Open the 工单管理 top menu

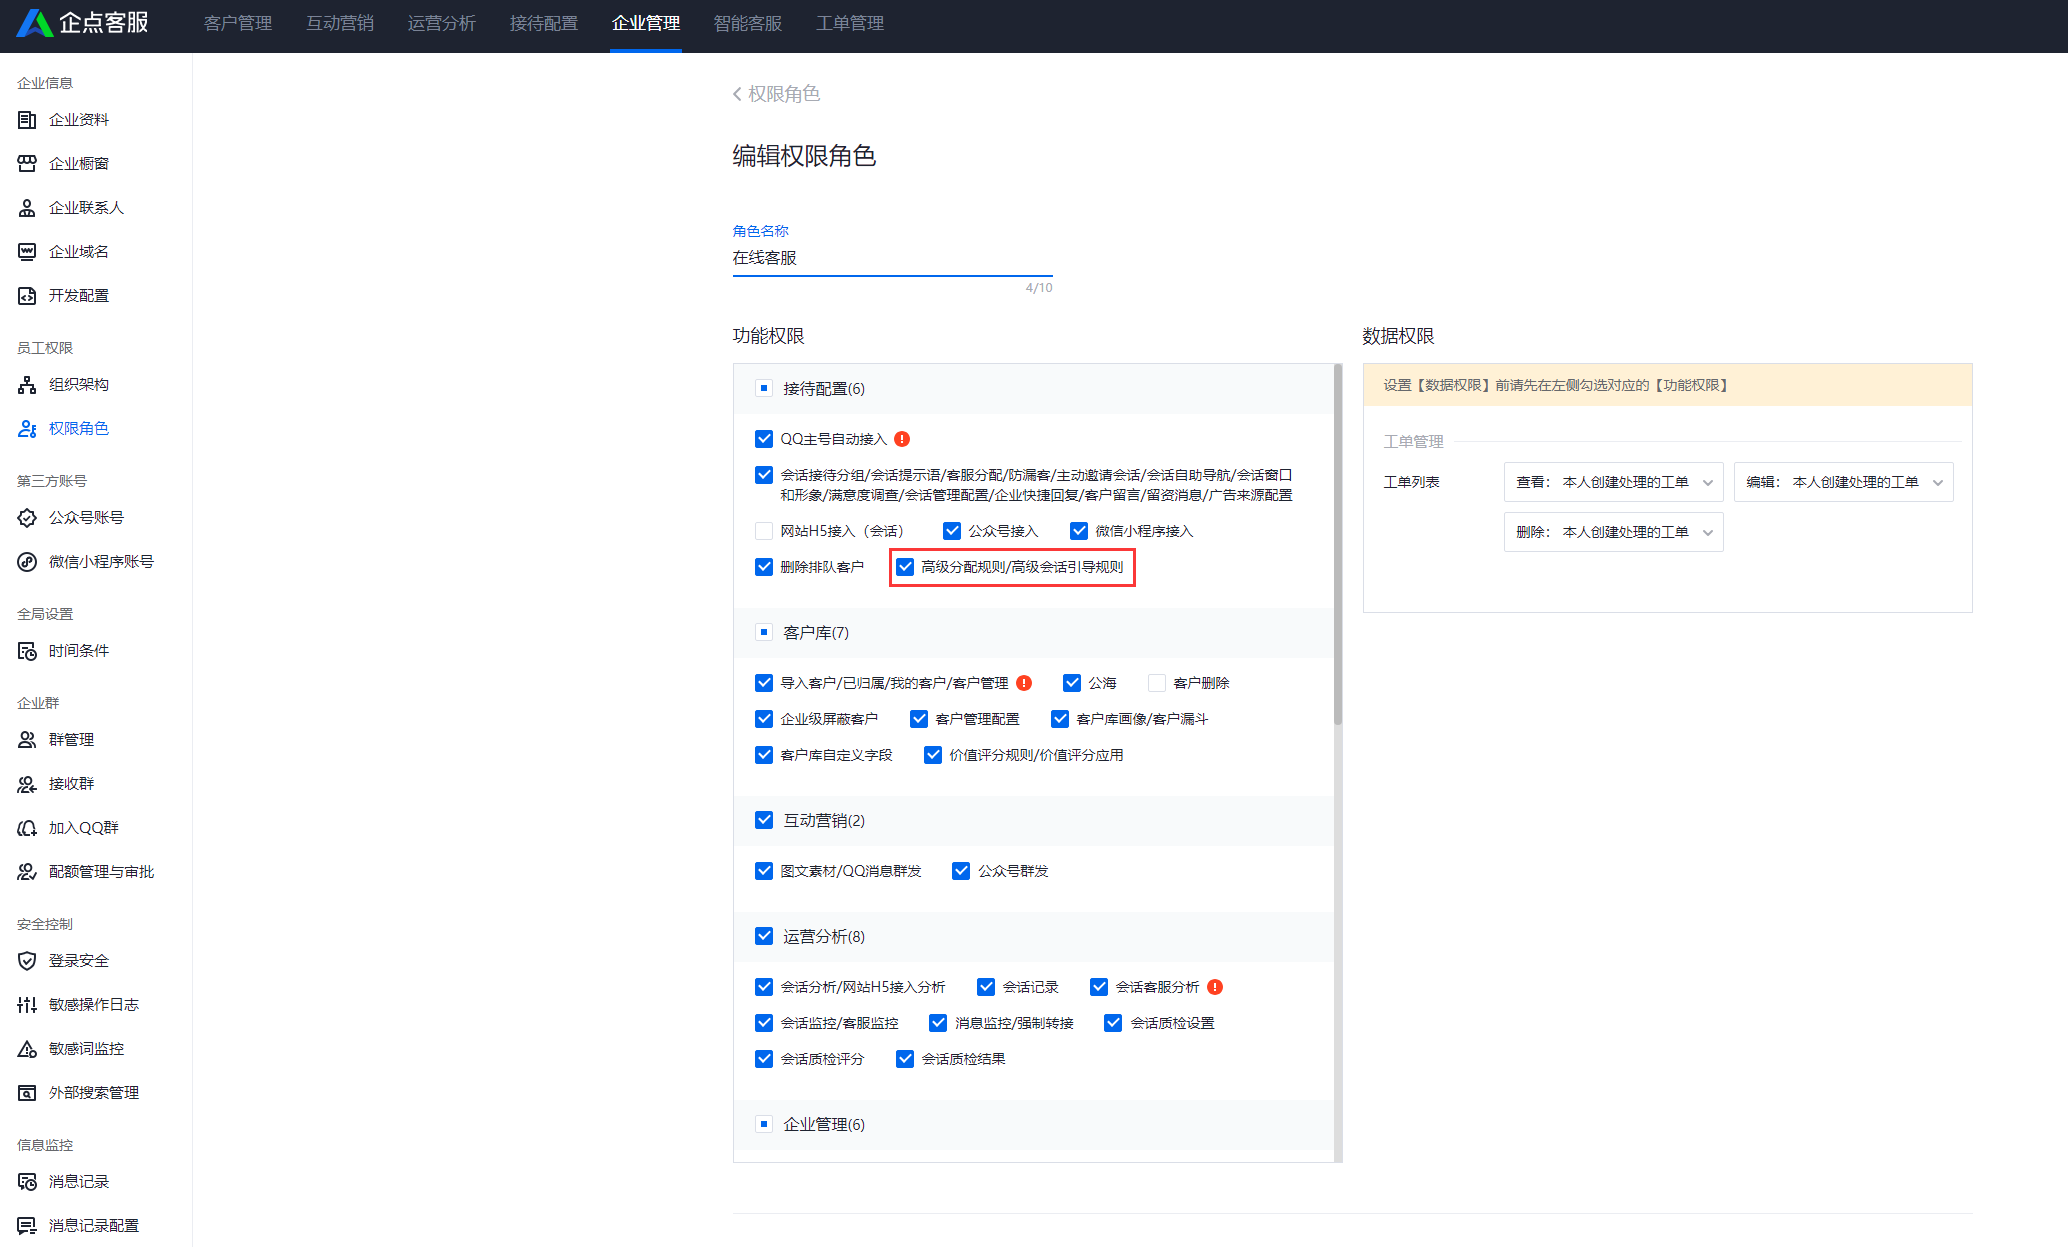point(849,23)
